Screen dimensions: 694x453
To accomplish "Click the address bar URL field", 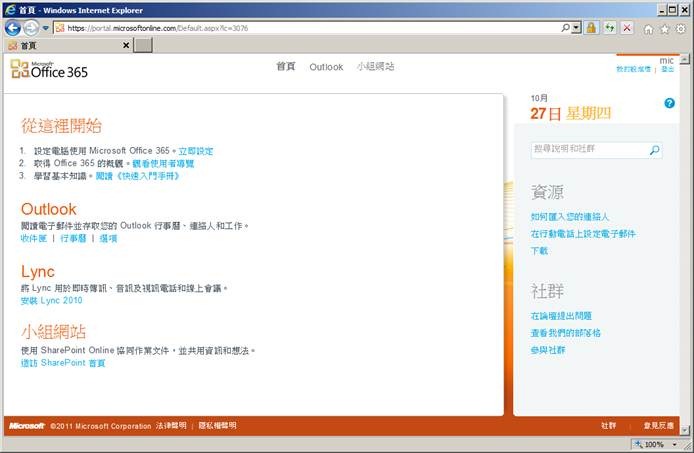I will (305, 28).
